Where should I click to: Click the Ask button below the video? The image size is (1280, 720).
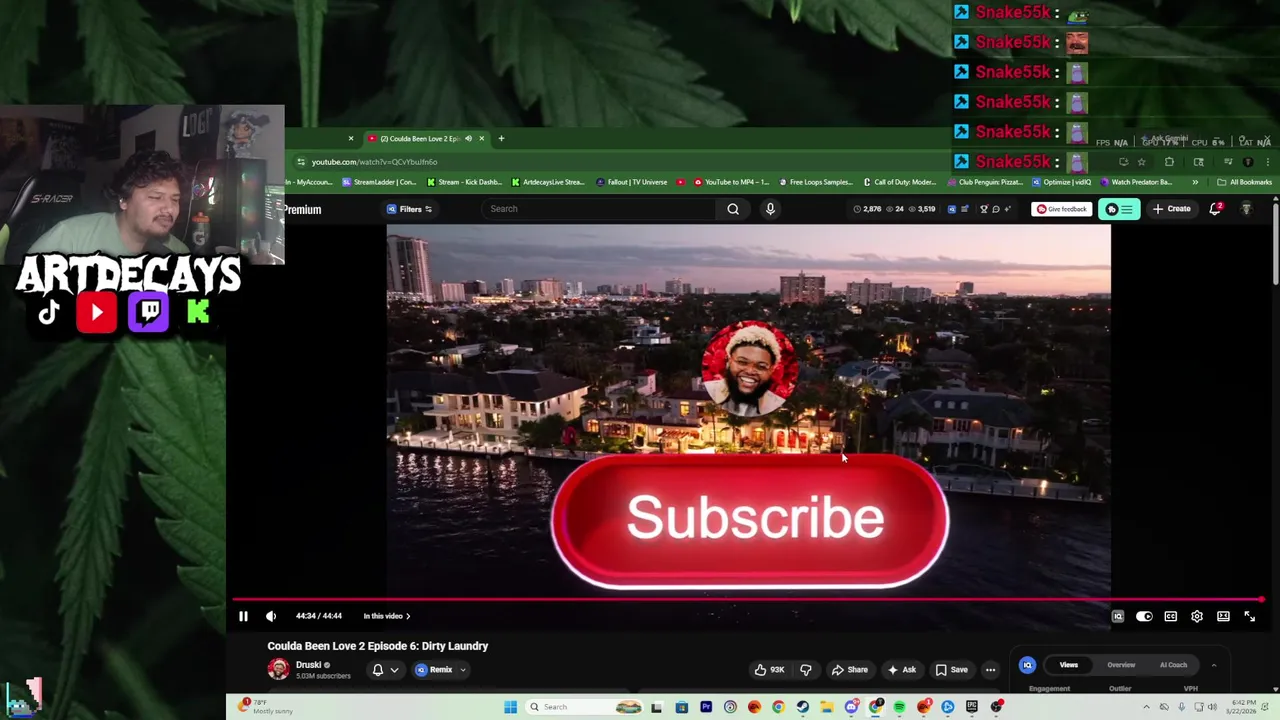point(901,670)
